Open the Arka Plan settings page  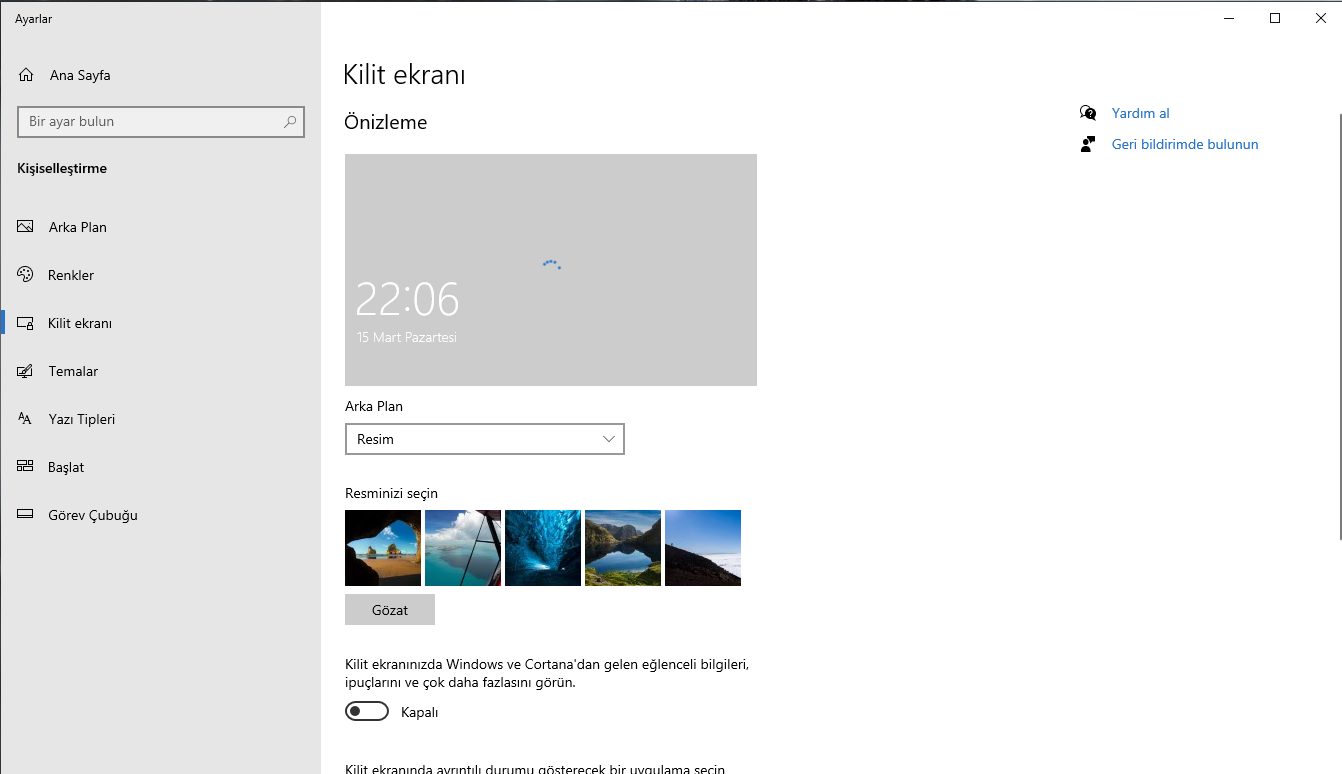(160, 227)
